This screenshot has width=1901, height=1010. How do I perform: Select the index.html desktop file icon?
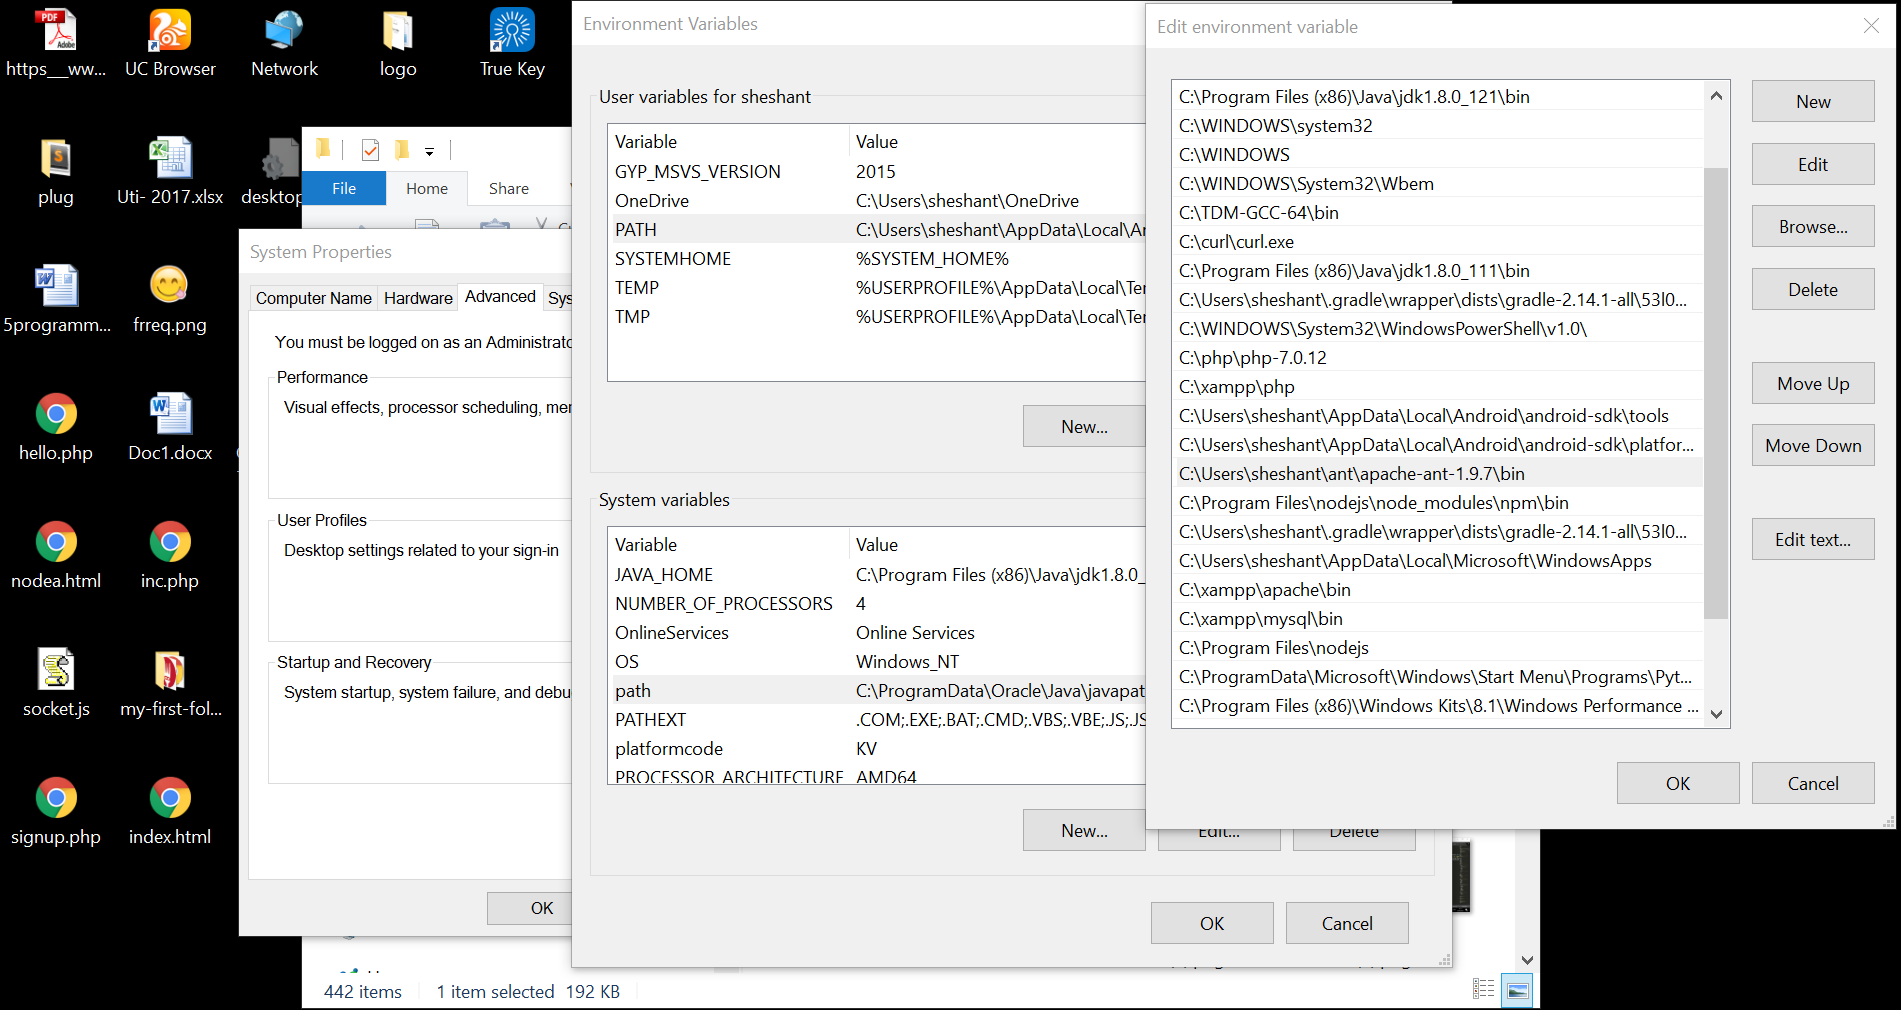[170, 811]
